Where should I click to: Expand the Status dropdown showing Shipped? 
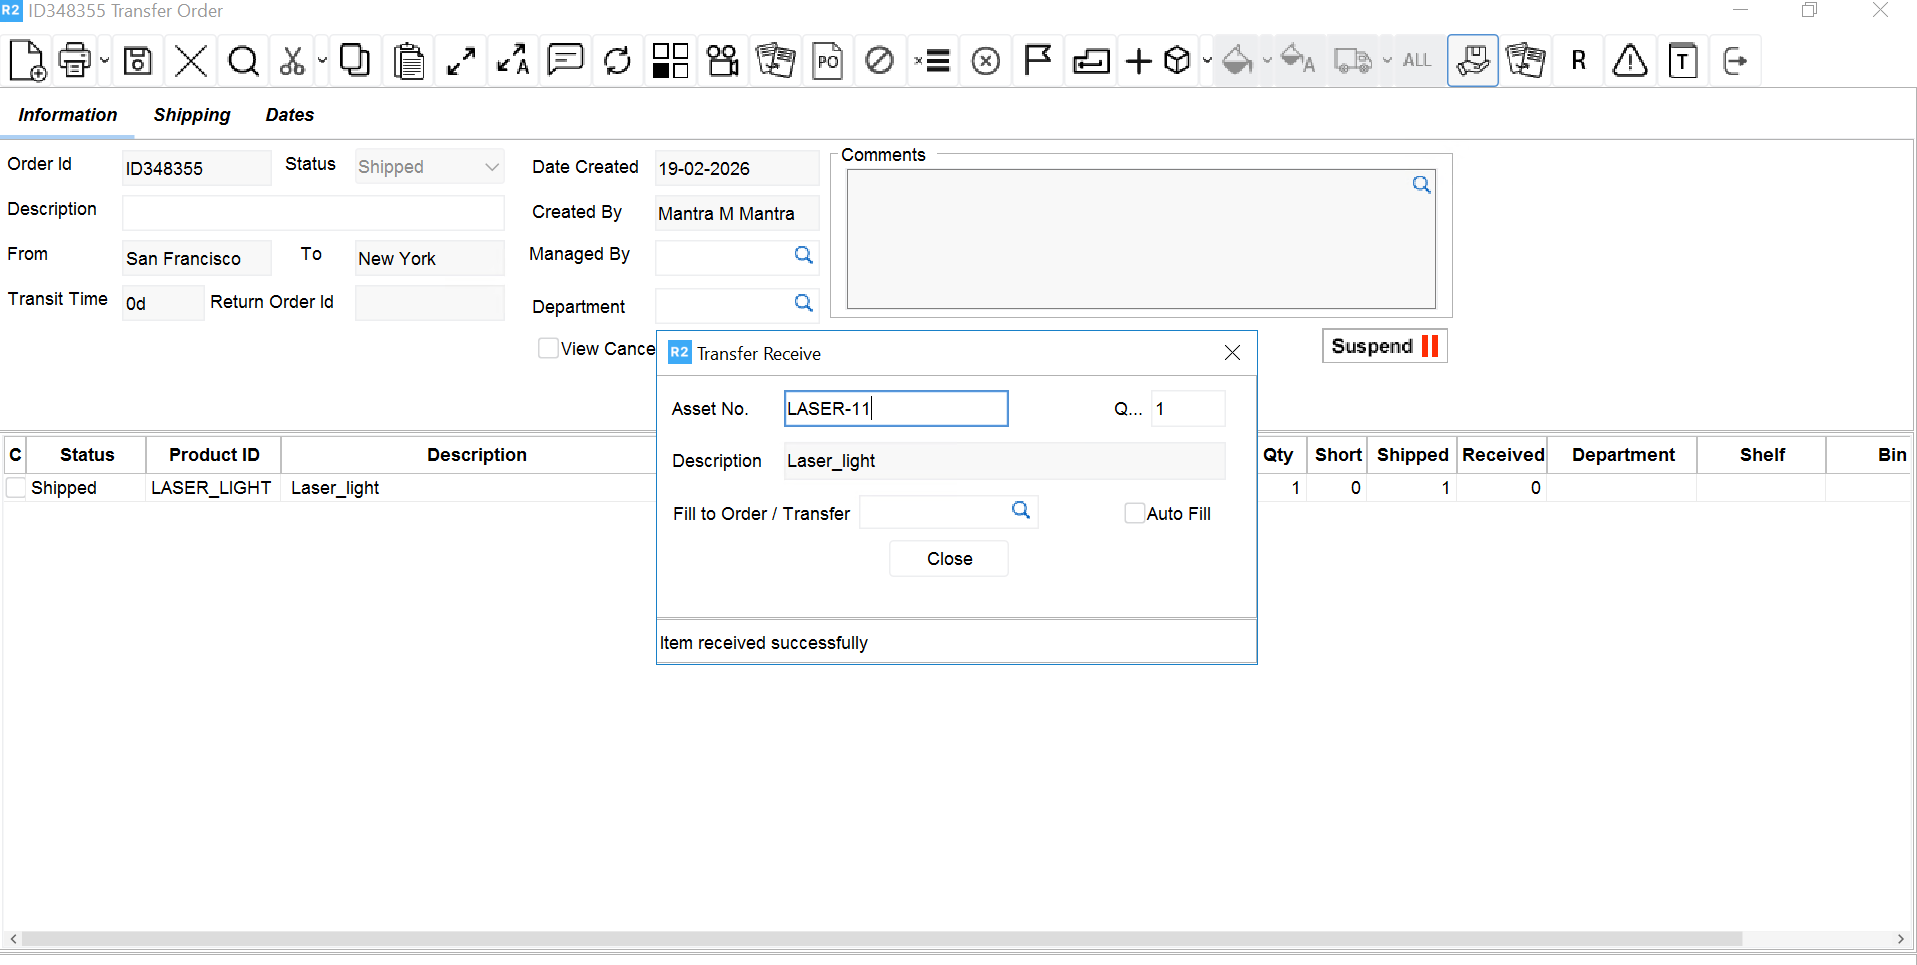pyautogui.click(x=491, y=167)
